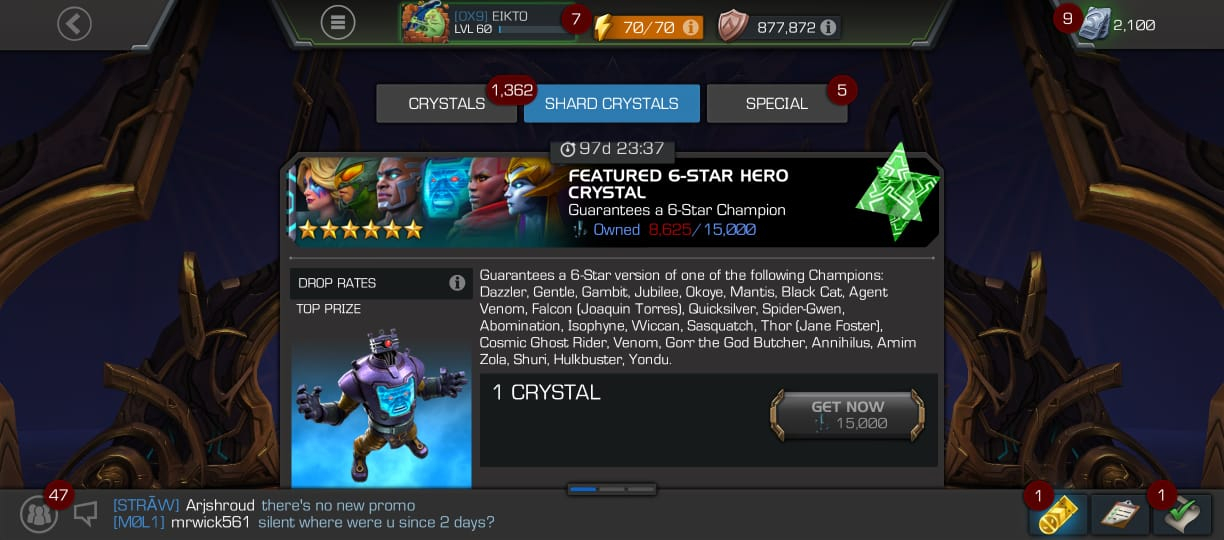The image size is (1224, 540).
Task: Go back with the arrow icon
Action: 74,23
